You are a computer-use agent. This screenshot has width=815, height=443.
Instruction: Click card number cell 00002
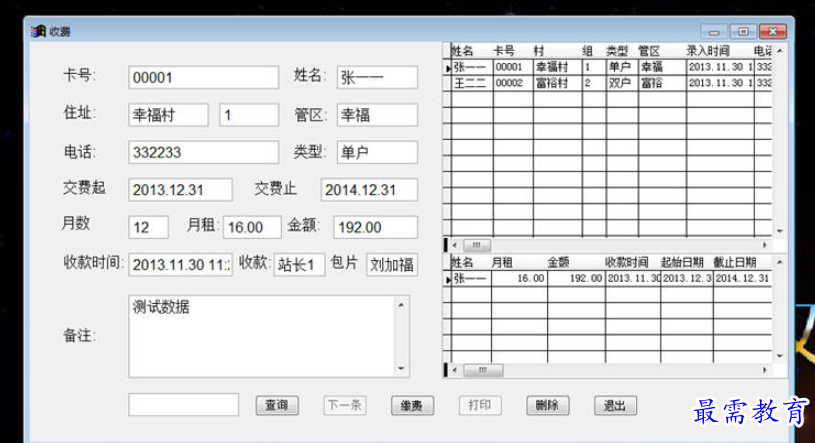point(513,83)
